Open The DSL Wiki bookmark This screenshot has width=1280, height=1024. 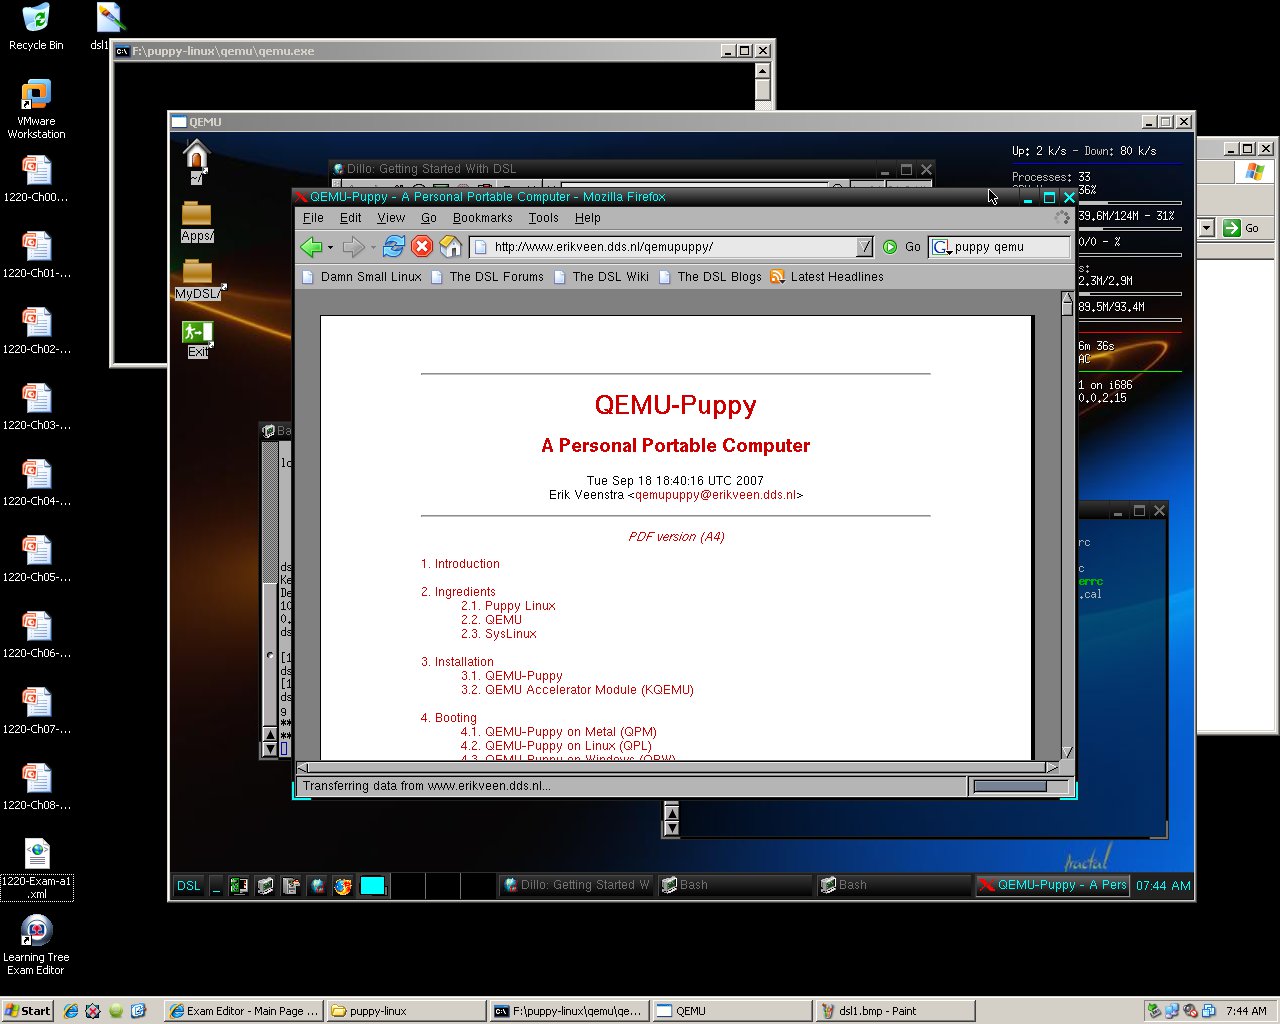point(601,277)
